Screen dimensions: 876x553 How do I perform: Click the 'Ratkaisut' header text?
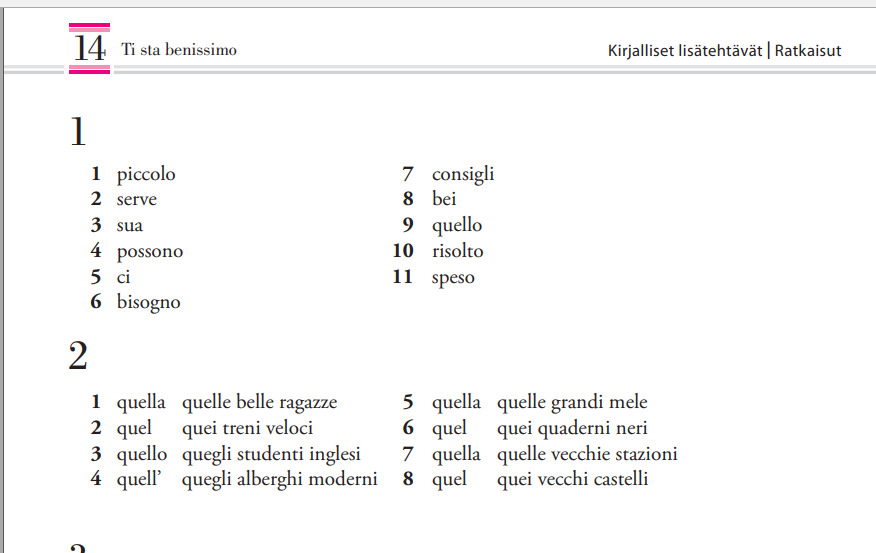(x=808, y=51)
